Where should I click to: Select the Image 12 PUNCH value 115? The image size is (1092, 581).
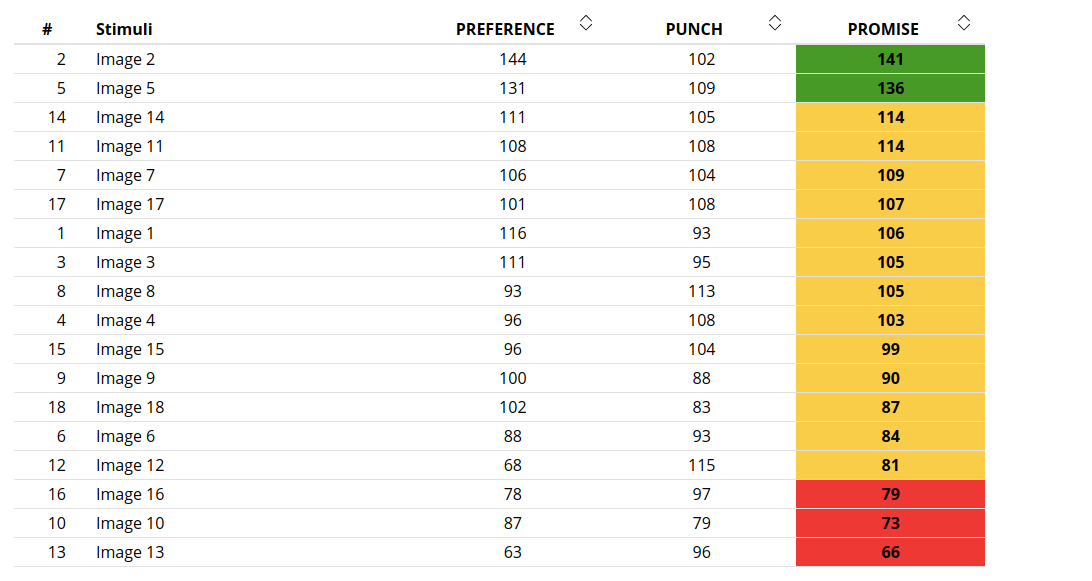point(701,465)
